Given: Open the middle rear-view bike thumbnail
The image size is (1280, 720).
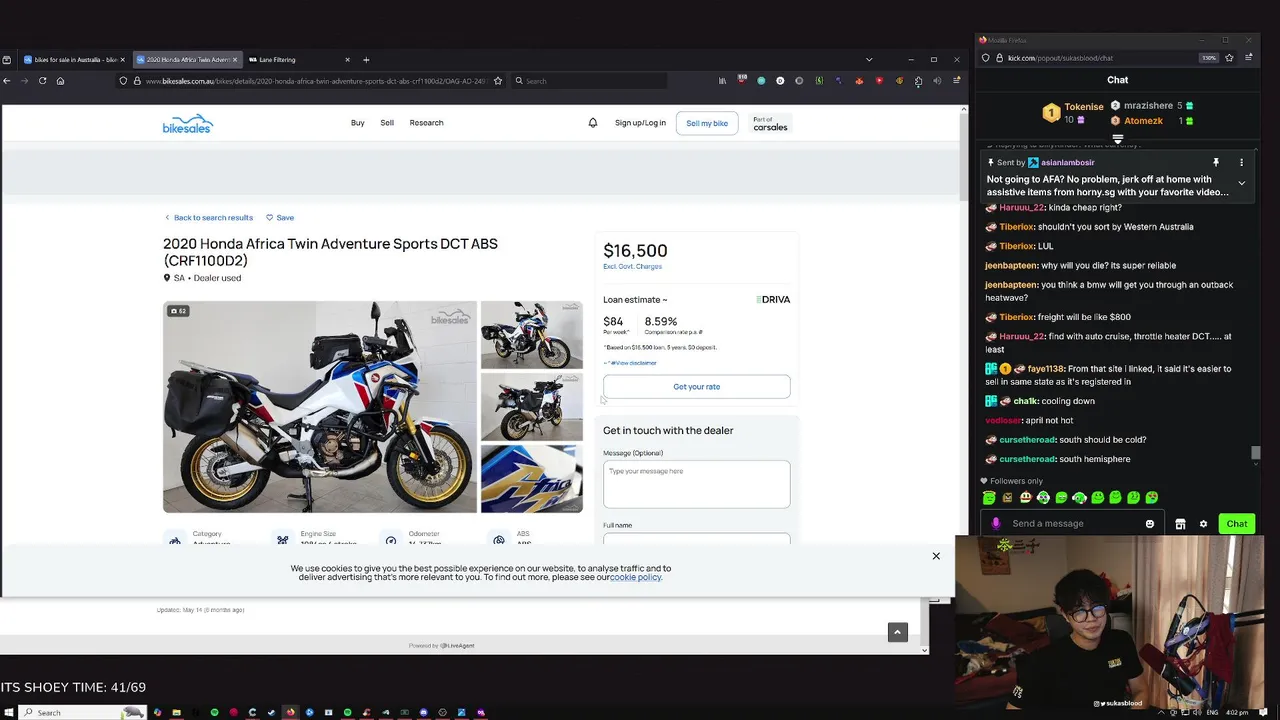Looking at the screenshot, I should (532, 407).
